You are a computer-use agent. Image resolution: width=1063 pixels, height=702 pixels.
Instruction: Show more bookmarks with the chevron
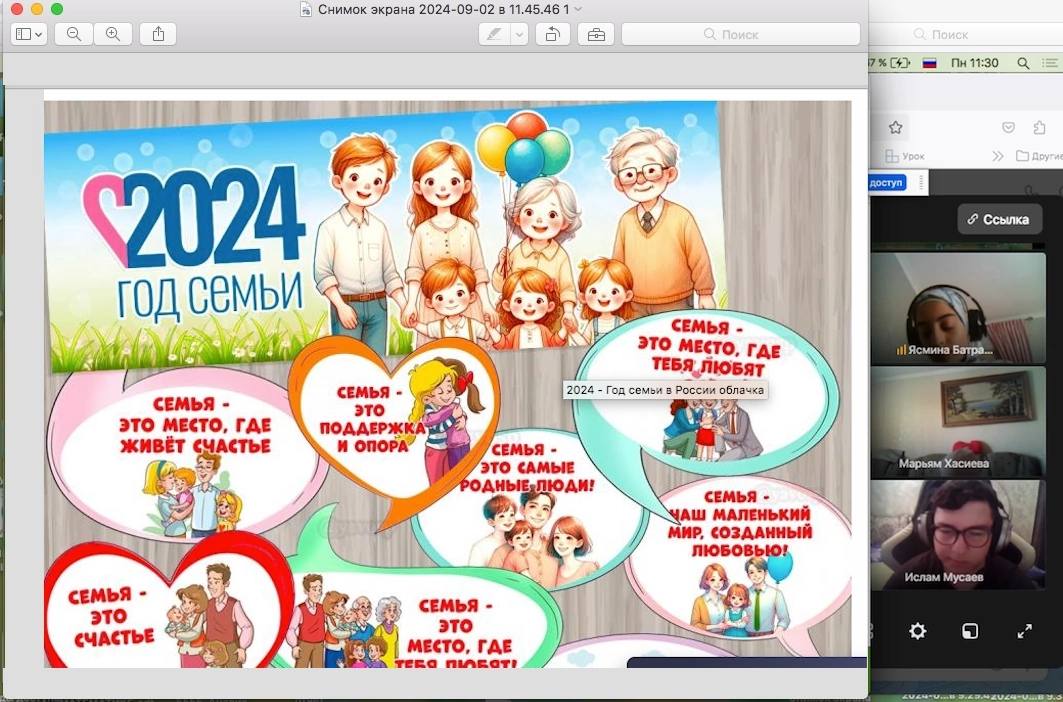tap(997, 156)
